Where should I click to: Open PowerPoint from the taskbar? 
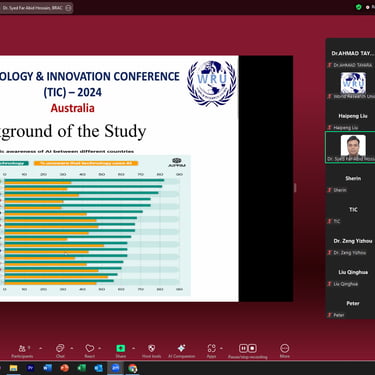tap(65, 368)
